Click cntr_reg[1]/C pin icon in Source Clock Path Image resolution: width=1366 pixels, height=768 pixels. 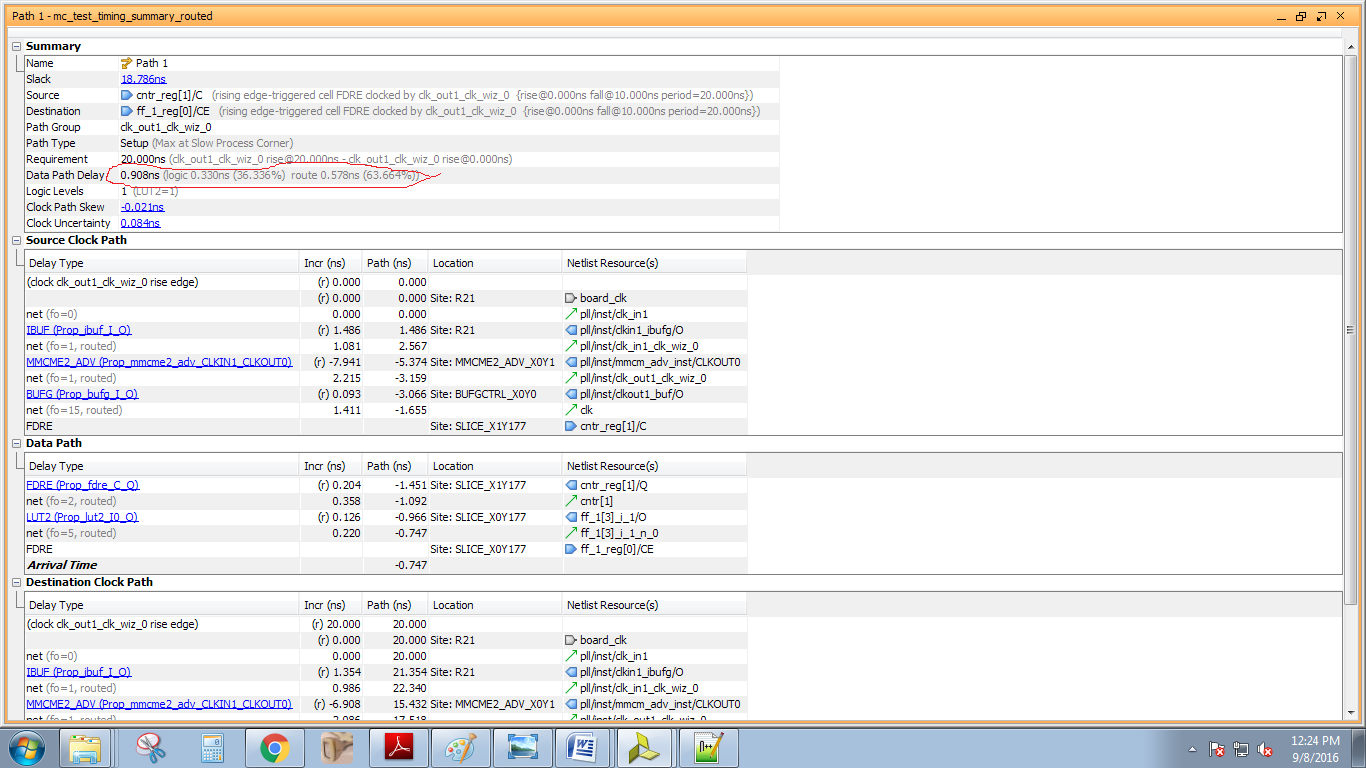pyautogui.click(x=571, y=426)
